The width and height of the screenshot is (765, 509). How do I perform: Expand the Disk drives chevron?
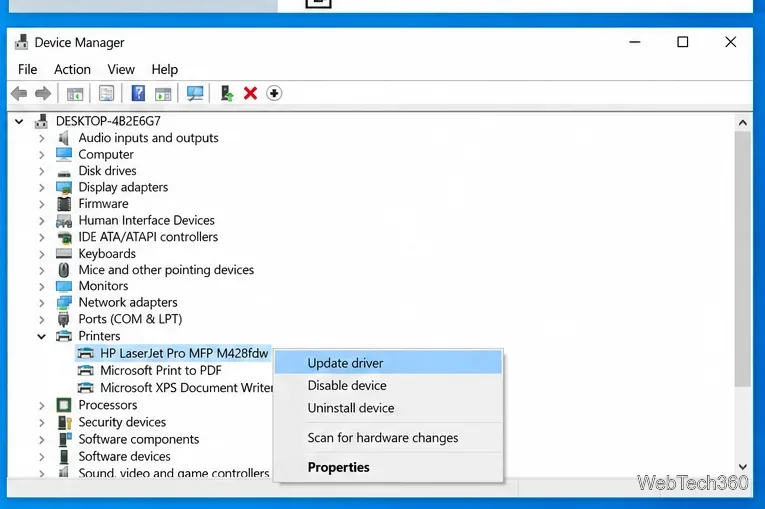click(x=41, y=171)
